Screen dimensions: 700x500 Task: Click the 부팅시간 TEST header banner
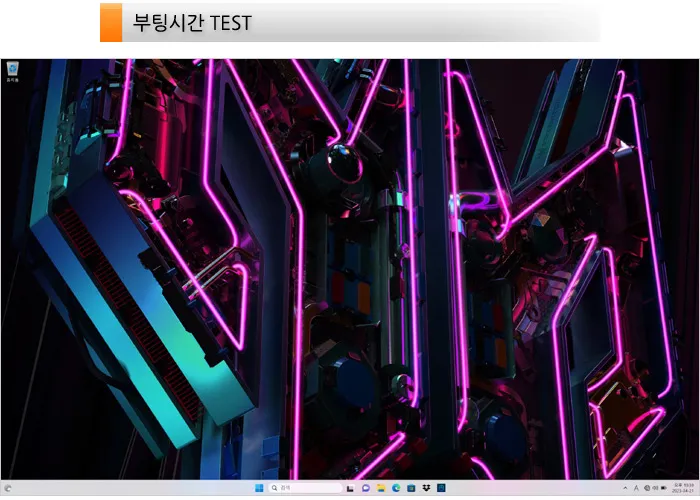[350, 22]
